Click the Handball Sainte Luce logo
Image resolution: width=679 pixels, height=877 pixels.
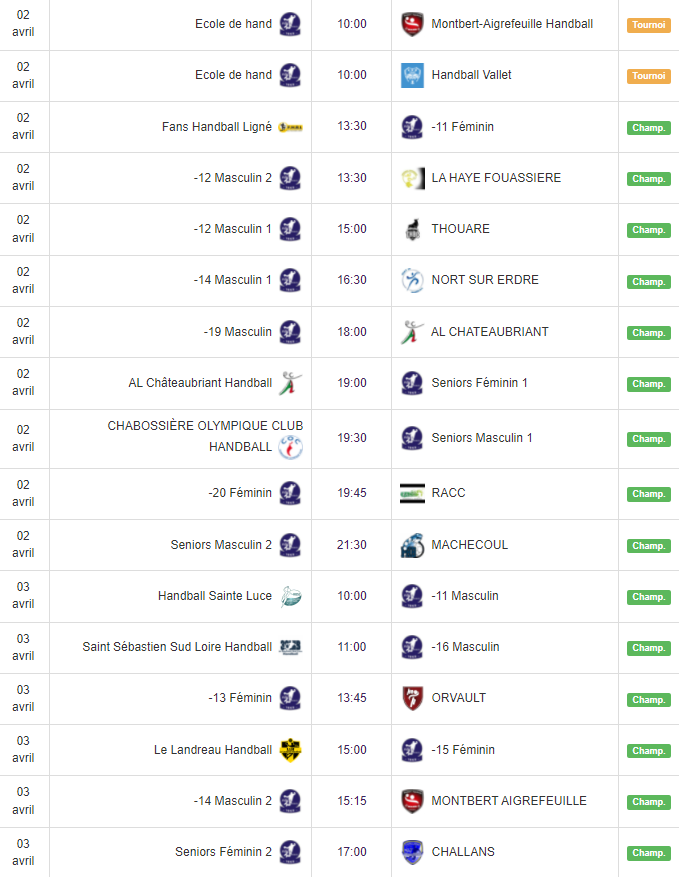pyautogui.click(x=290, y=596)
